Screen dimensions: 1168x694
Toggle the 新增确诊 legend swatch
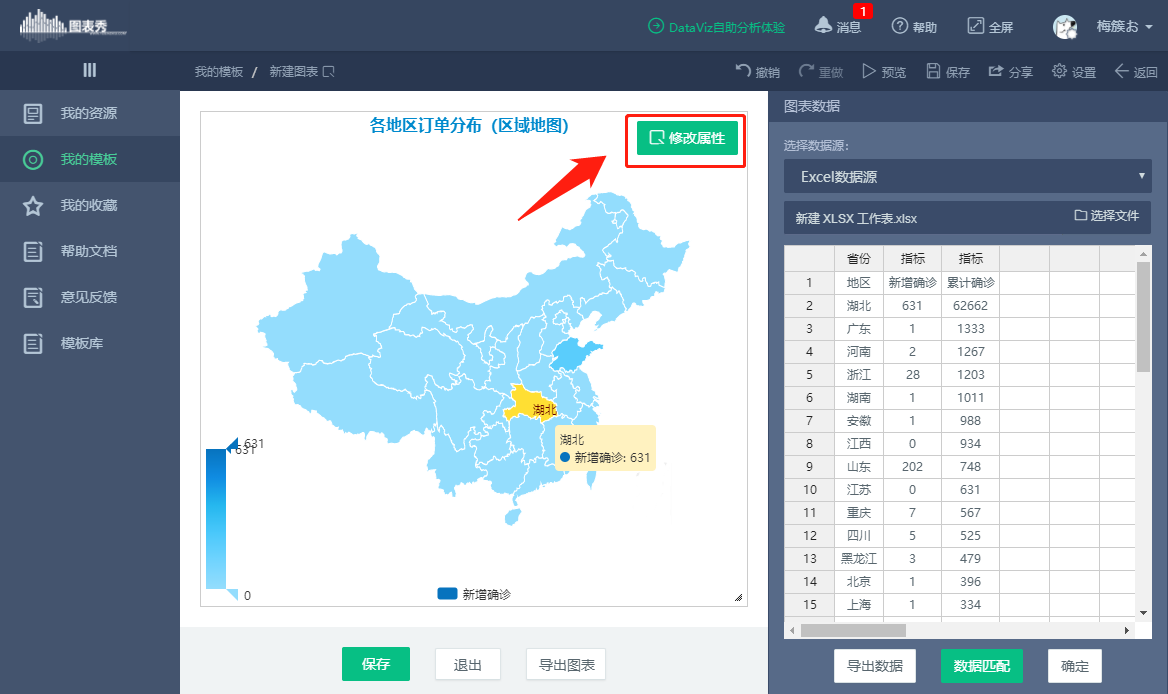click(447, 593)
